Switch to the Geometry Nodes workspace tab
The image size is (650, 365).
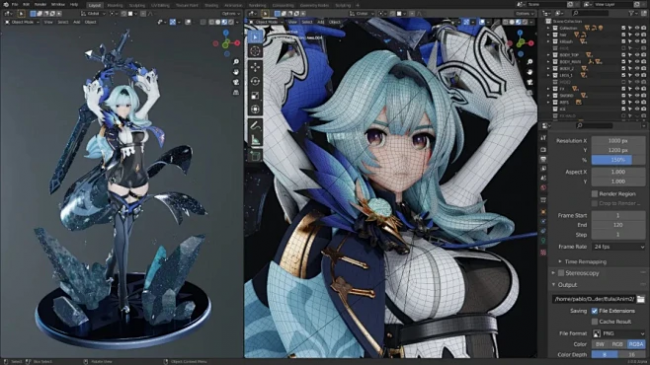[314, 5]
